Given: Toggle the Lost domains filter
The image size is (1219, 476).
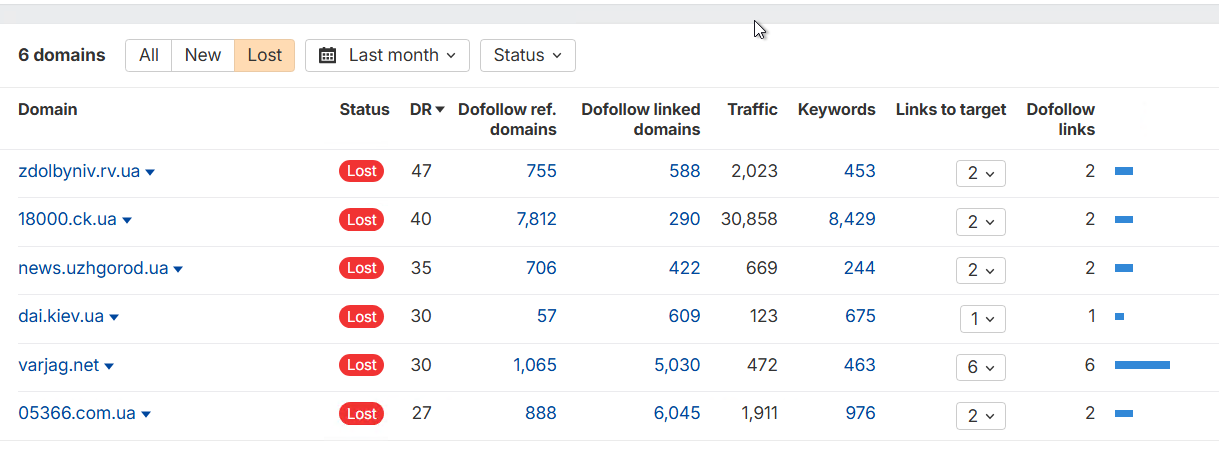Looking at the screenshot, I should point(265,56).
